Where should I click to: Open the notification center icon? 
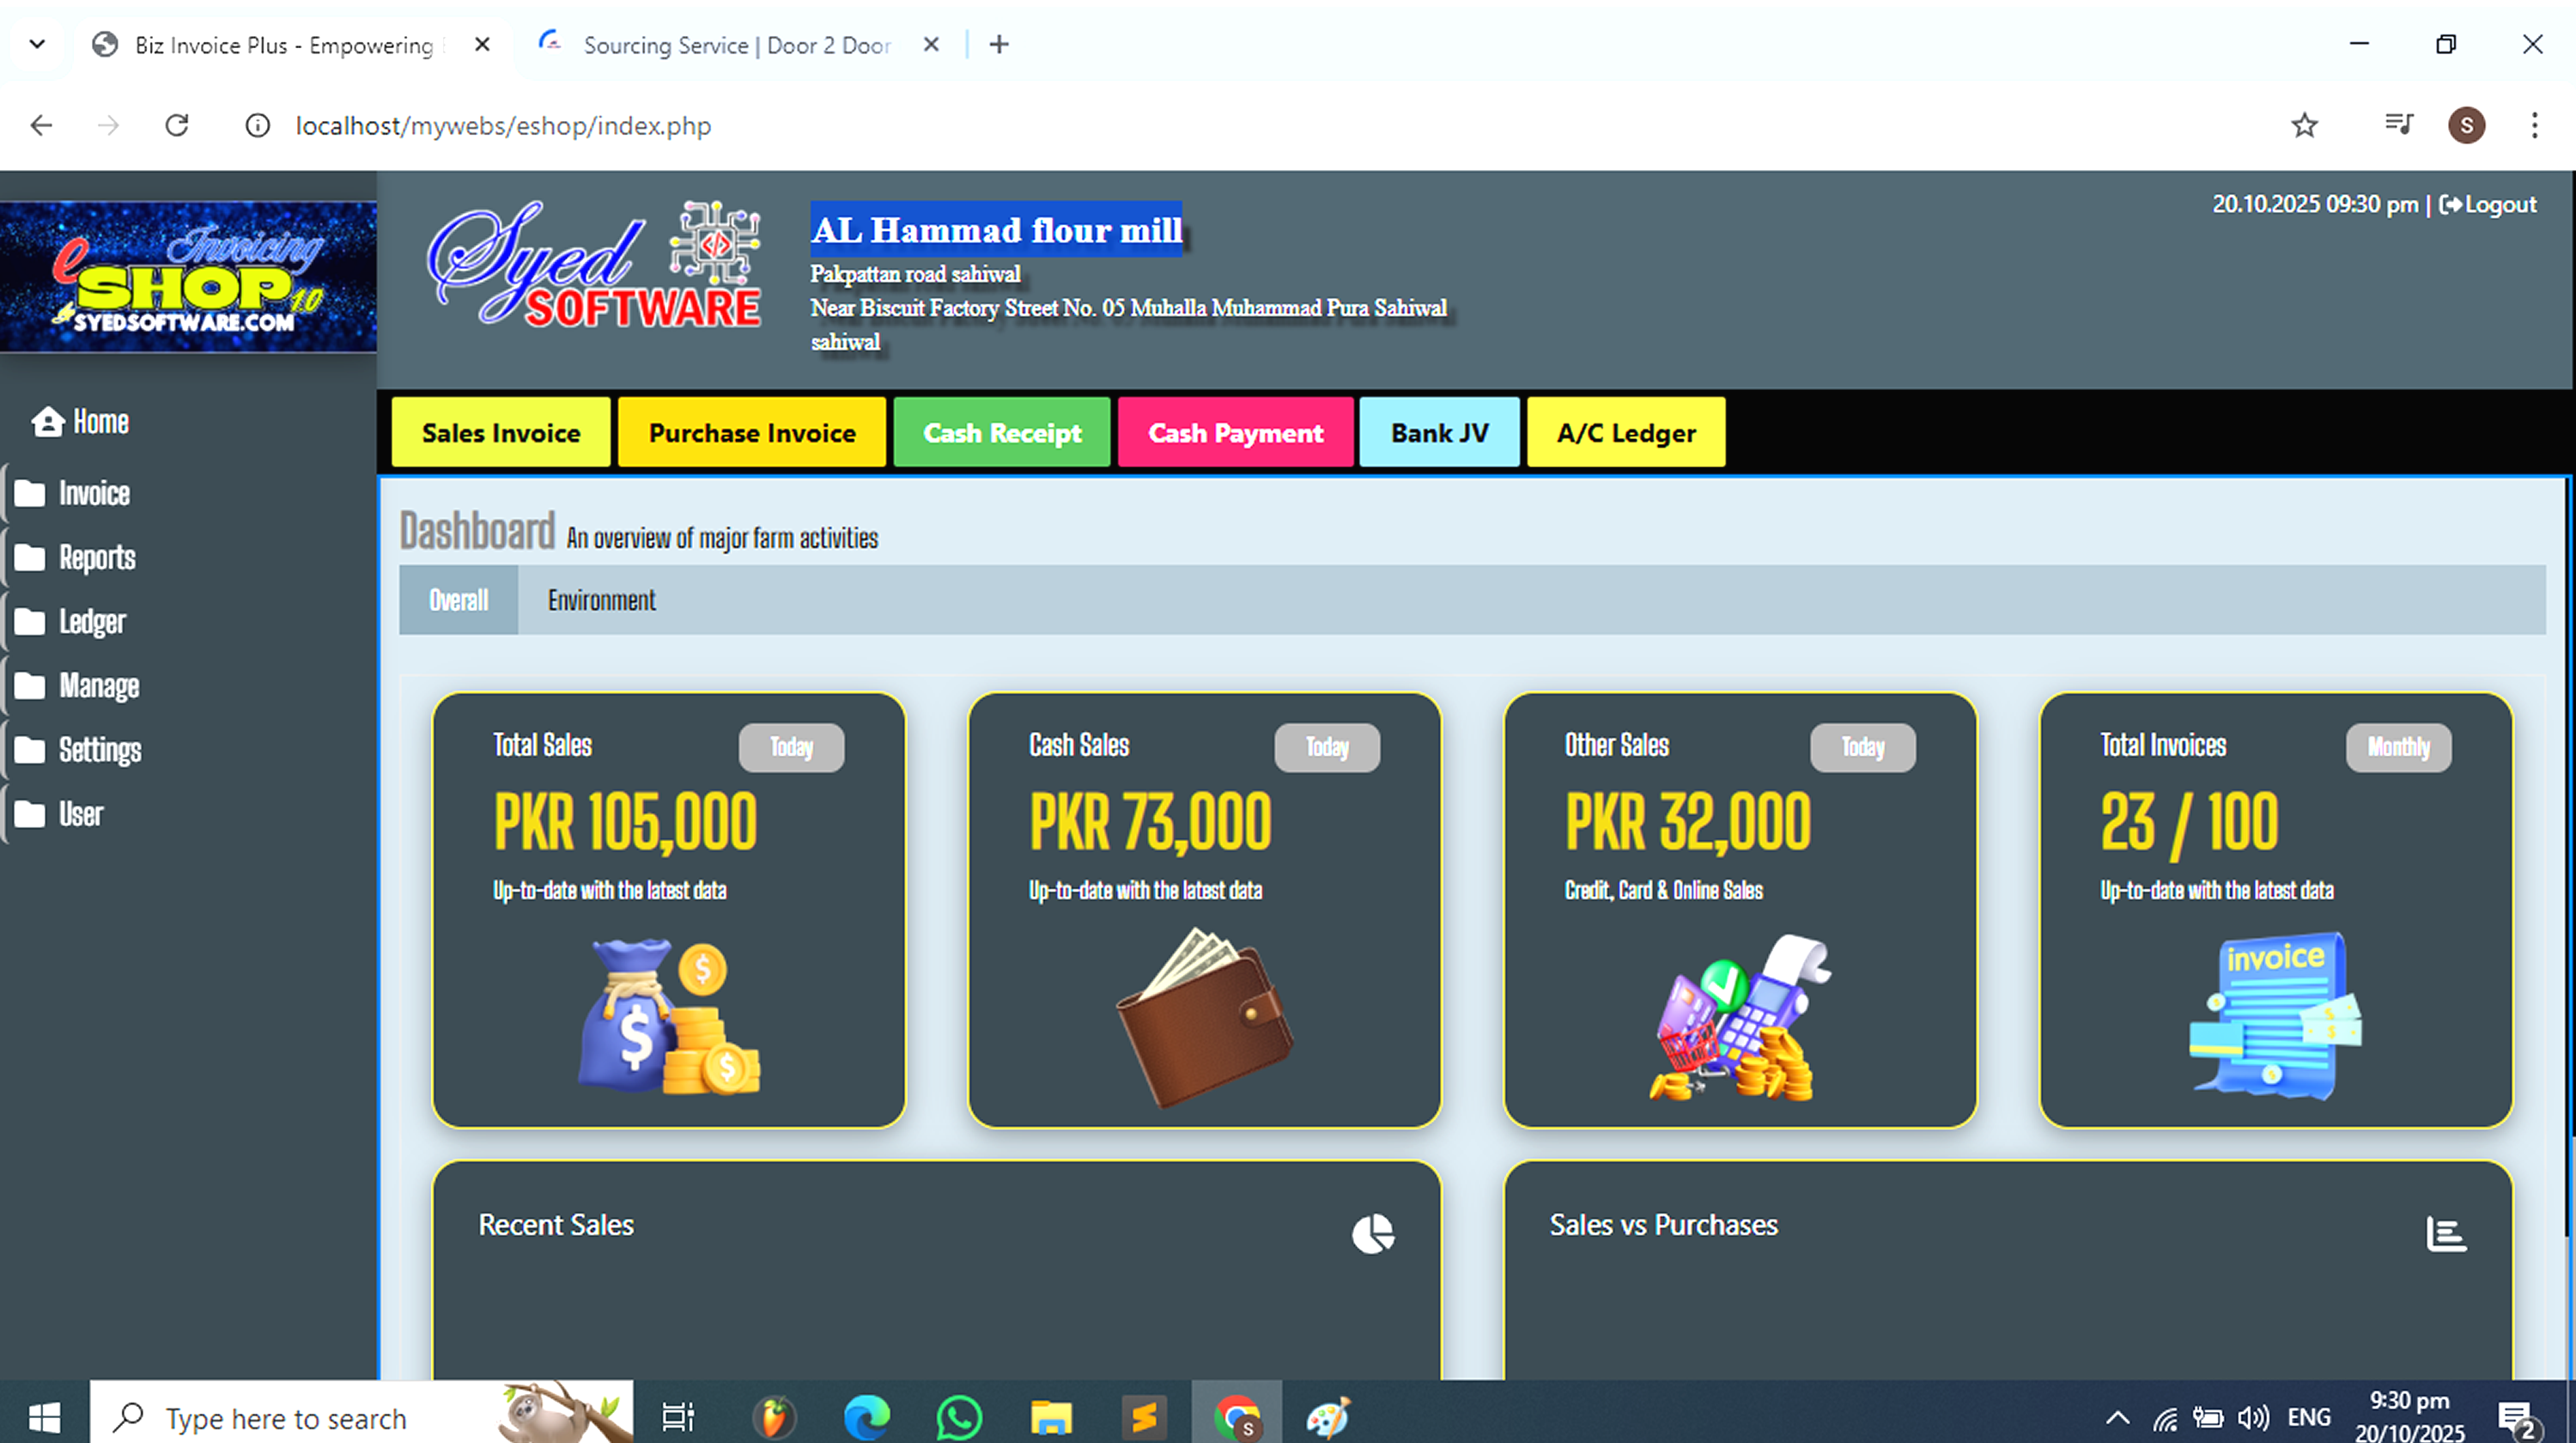pyautogui.click(x=2518, y=1418)
